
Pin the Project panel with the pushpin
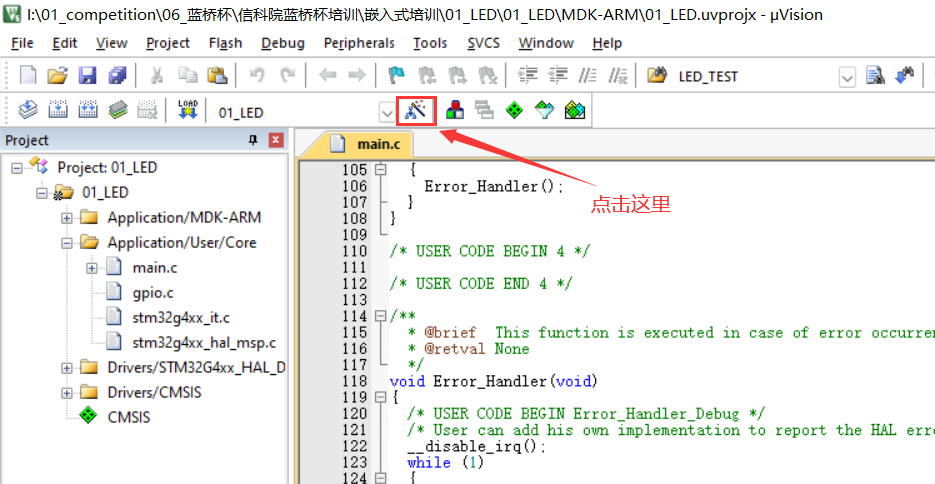click(253, 141)
